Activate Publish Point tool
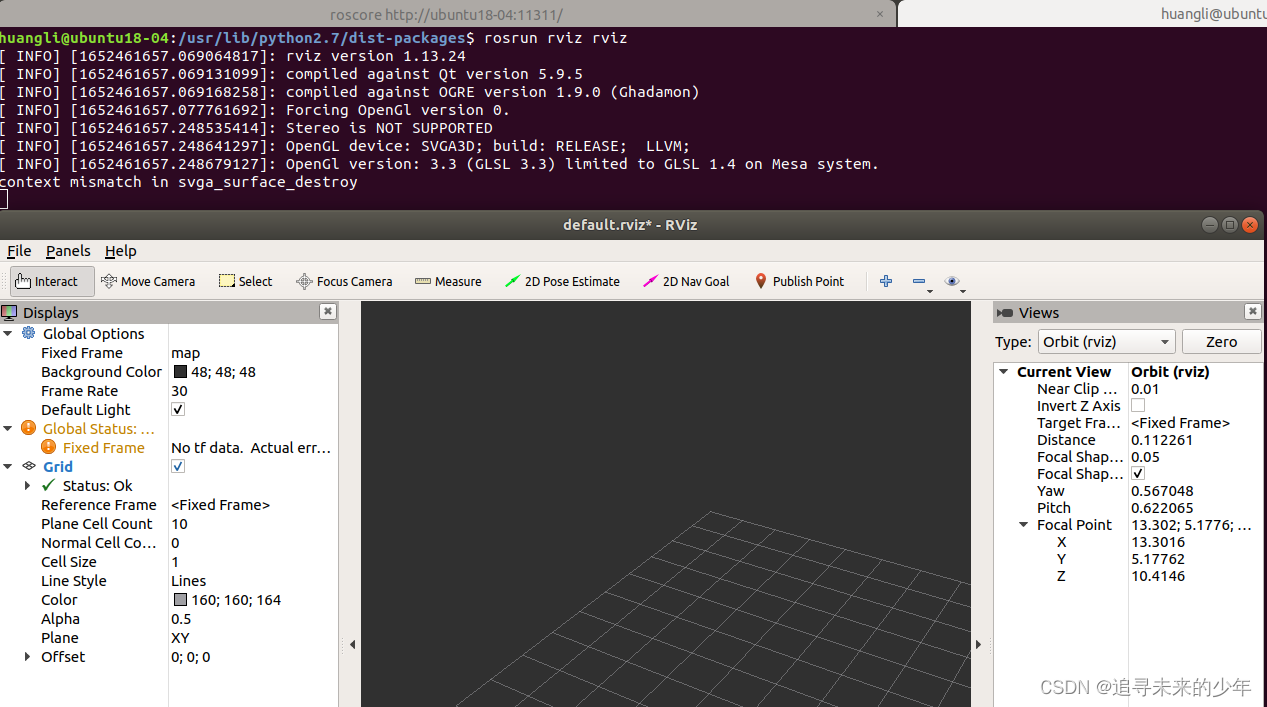 click(799, 281)
